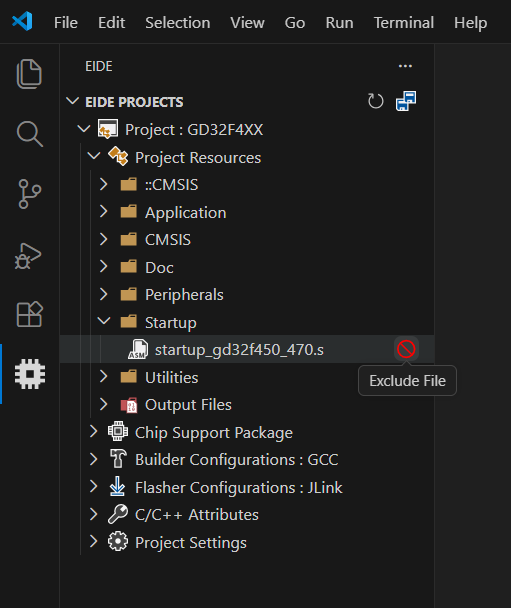Click the Output Files red binary icon
511x608 pixels.
tap(129, 405)
